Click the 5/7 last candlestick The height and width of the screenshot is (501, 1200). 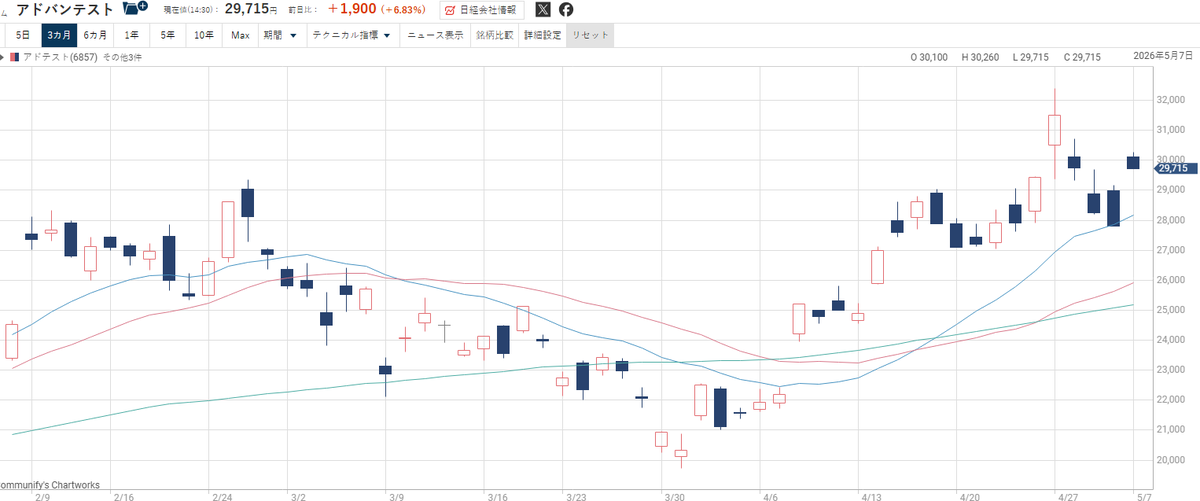coord(1133,161)
